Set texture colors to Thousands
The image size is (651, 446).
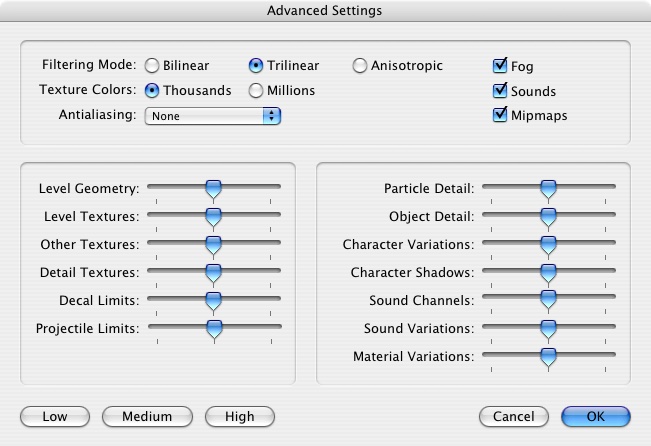click(152, 90)
